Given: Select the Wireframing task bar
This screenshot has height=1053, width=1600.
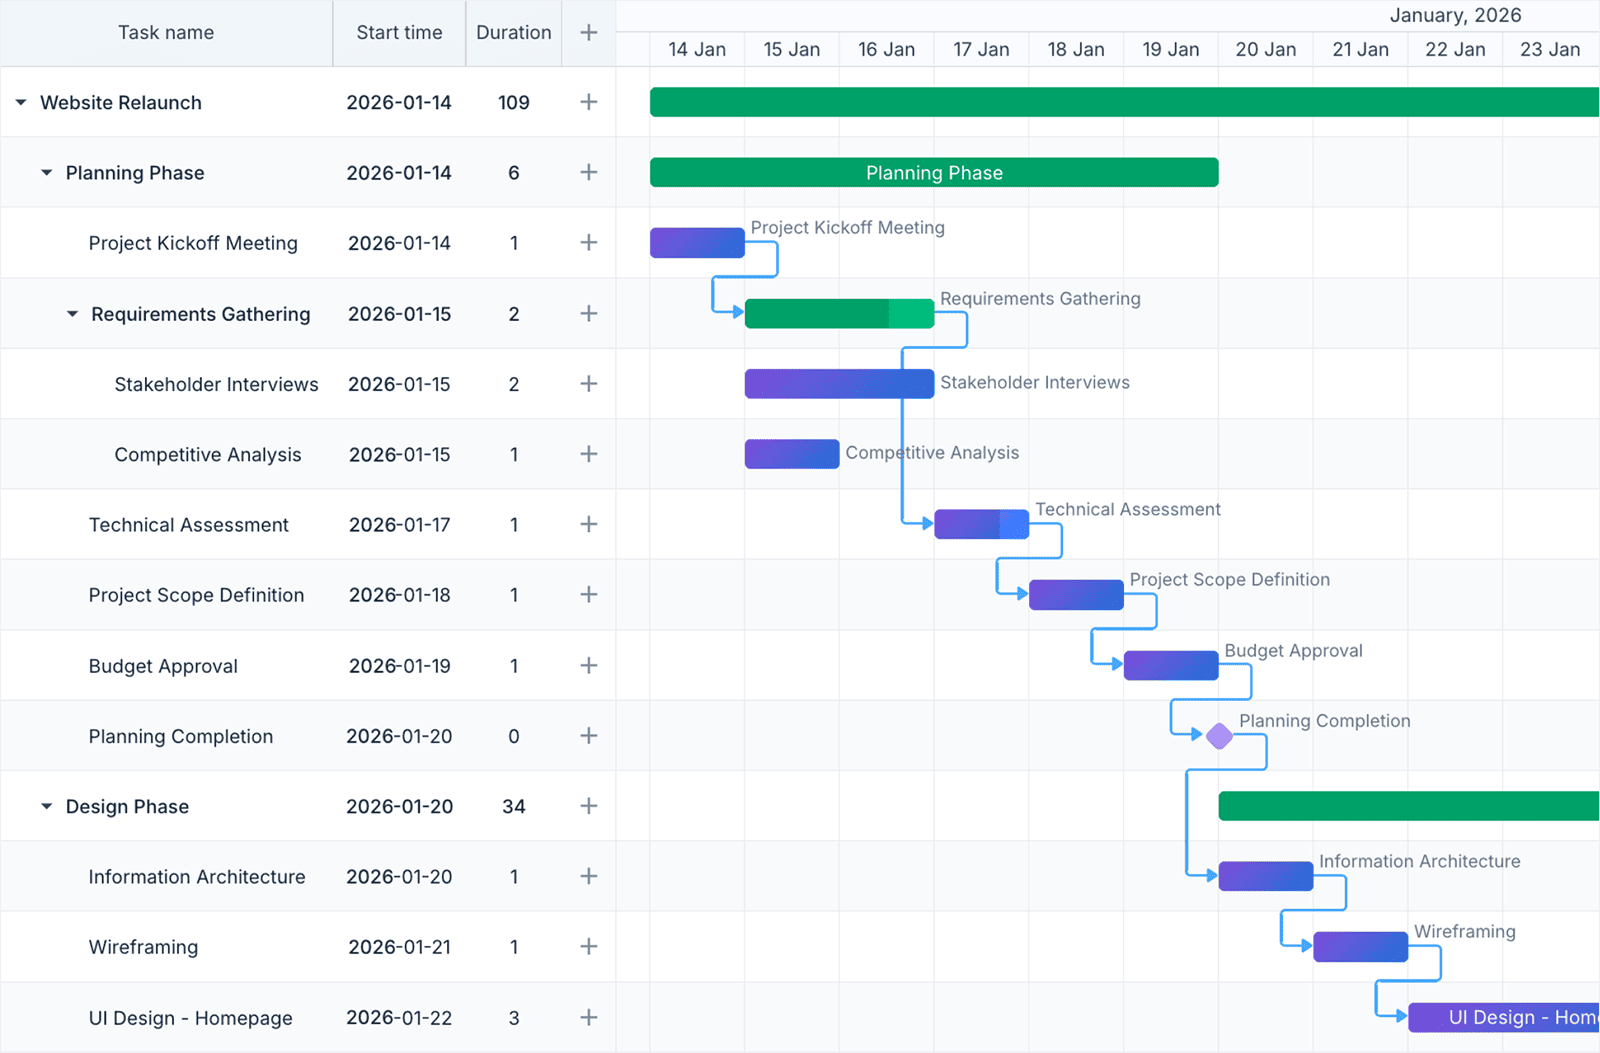Looking at the screenshot, I should click(x=1361, y=946).
